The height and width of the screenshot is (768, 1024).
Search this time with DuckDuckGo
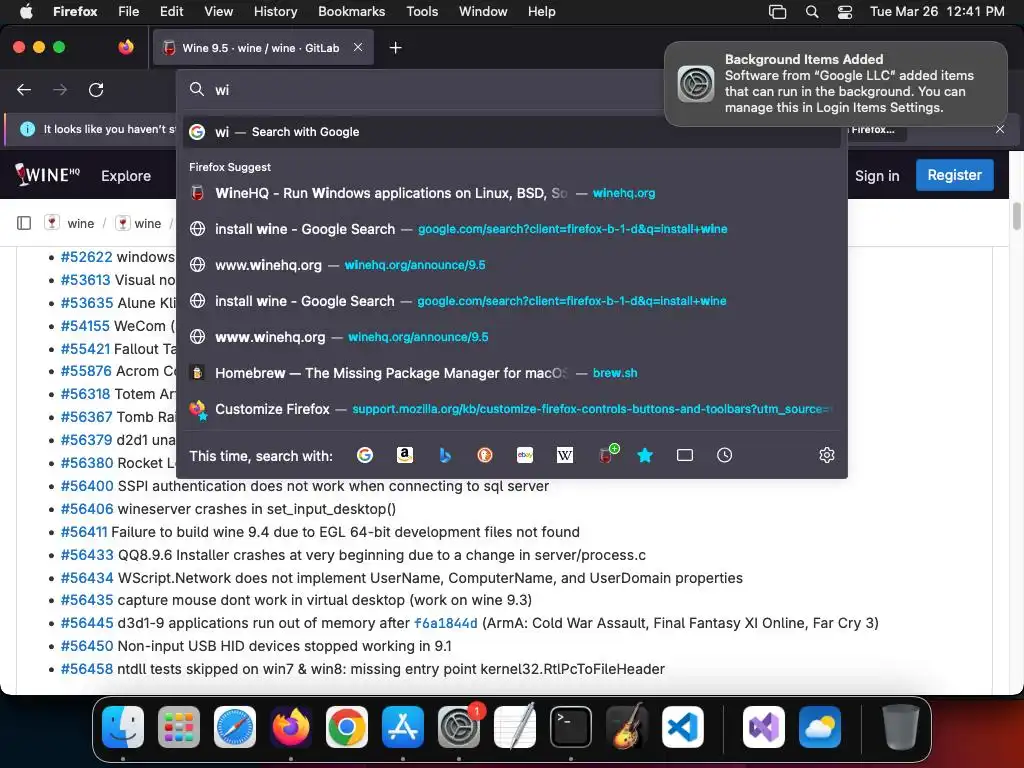click(485, 455)
